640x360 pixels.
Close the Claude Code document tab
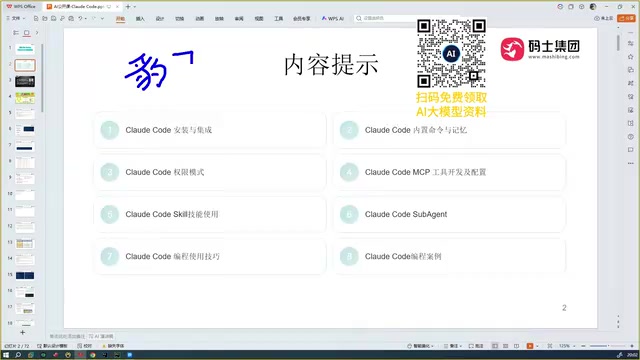coord(117,7)
